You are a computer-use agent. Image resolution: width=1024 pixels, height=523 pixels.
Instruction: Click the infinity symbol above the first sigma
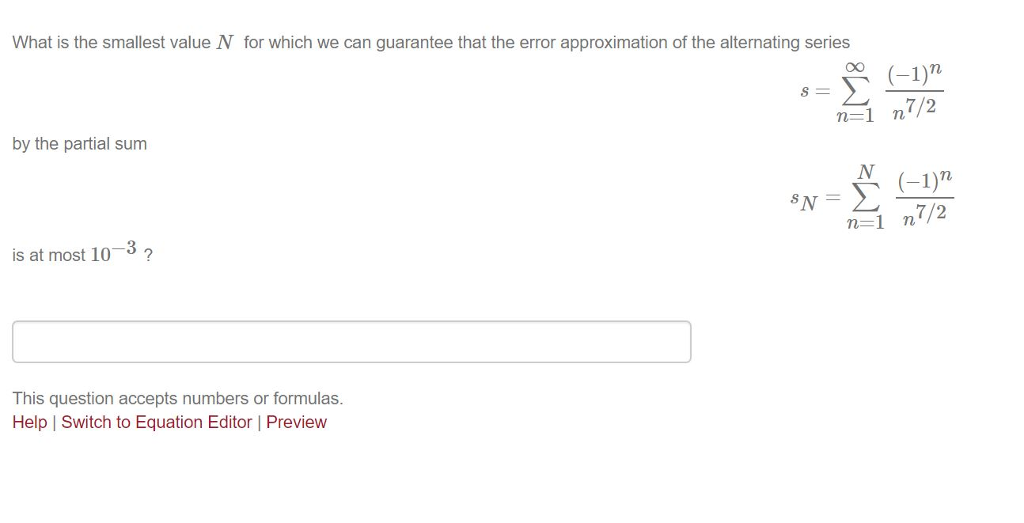coord(854,68)
